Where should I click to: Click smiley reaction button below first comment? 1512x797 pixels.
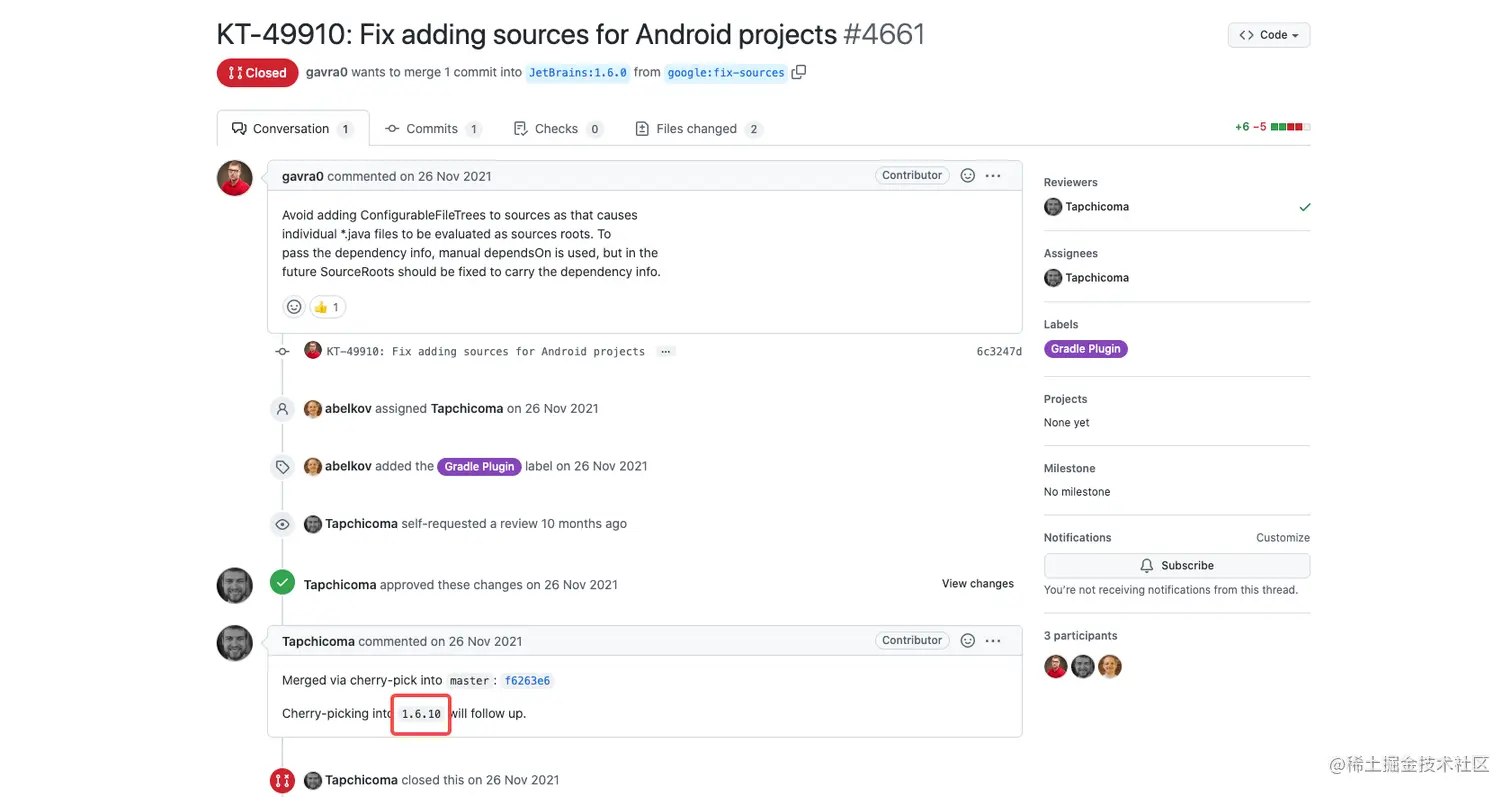[x=294, y=307]
